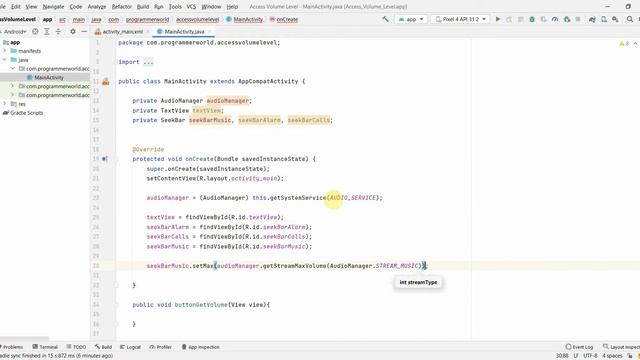Image resolution: width=640 pixels, height=360 pixels.
Task: Open the Device Manager icon
Action: tap(604, 19)
